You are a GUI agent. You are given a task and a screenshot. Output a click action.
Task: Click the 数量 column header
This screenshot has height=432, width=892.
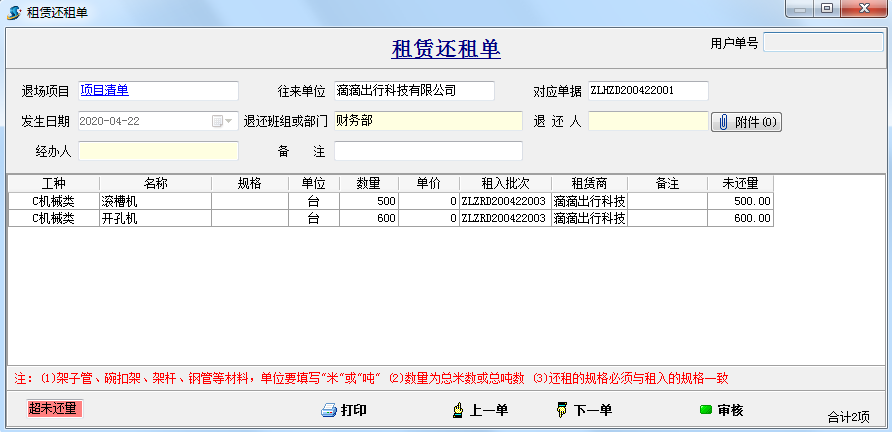click(368, 184)
